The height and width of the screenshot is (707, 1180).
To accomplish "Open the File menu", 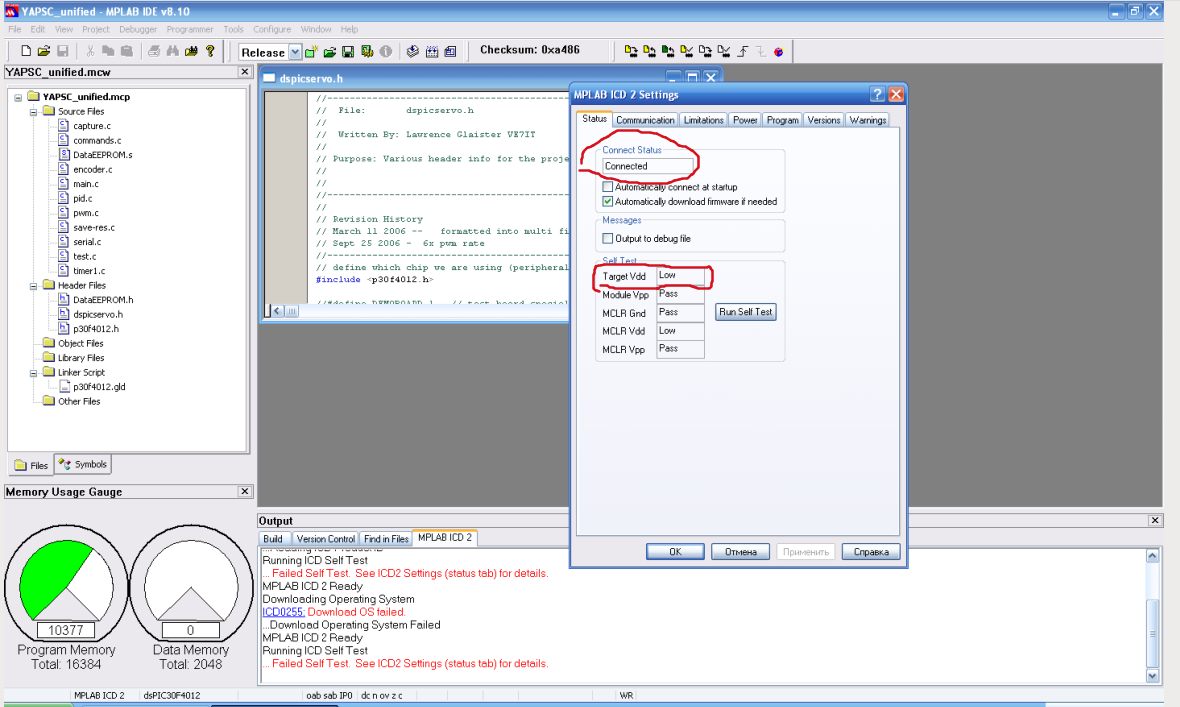I will pos(14,29).
